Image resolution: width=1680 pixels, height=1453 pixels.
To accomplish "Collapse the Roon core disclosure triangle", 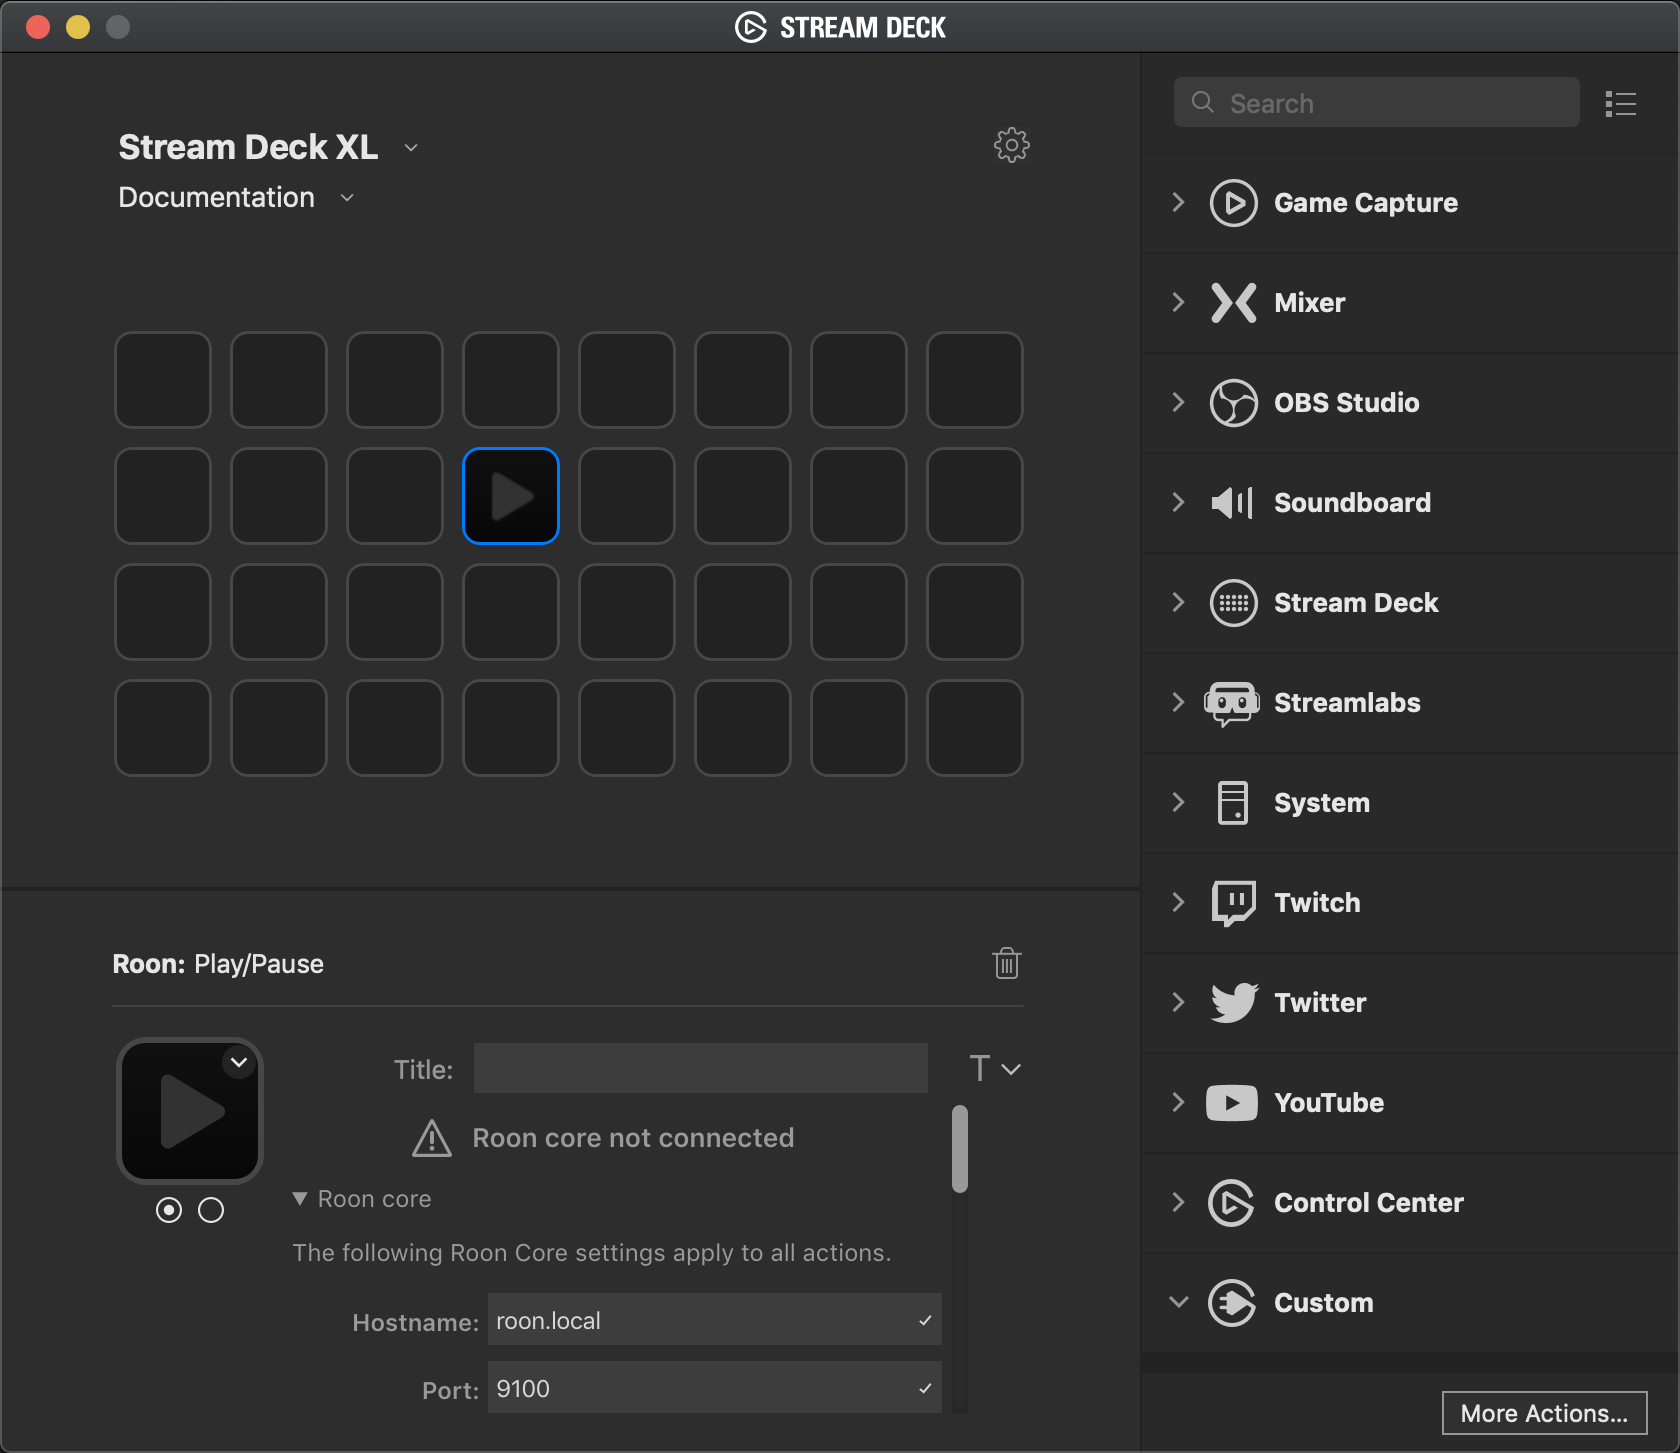I will (299, 1198).
